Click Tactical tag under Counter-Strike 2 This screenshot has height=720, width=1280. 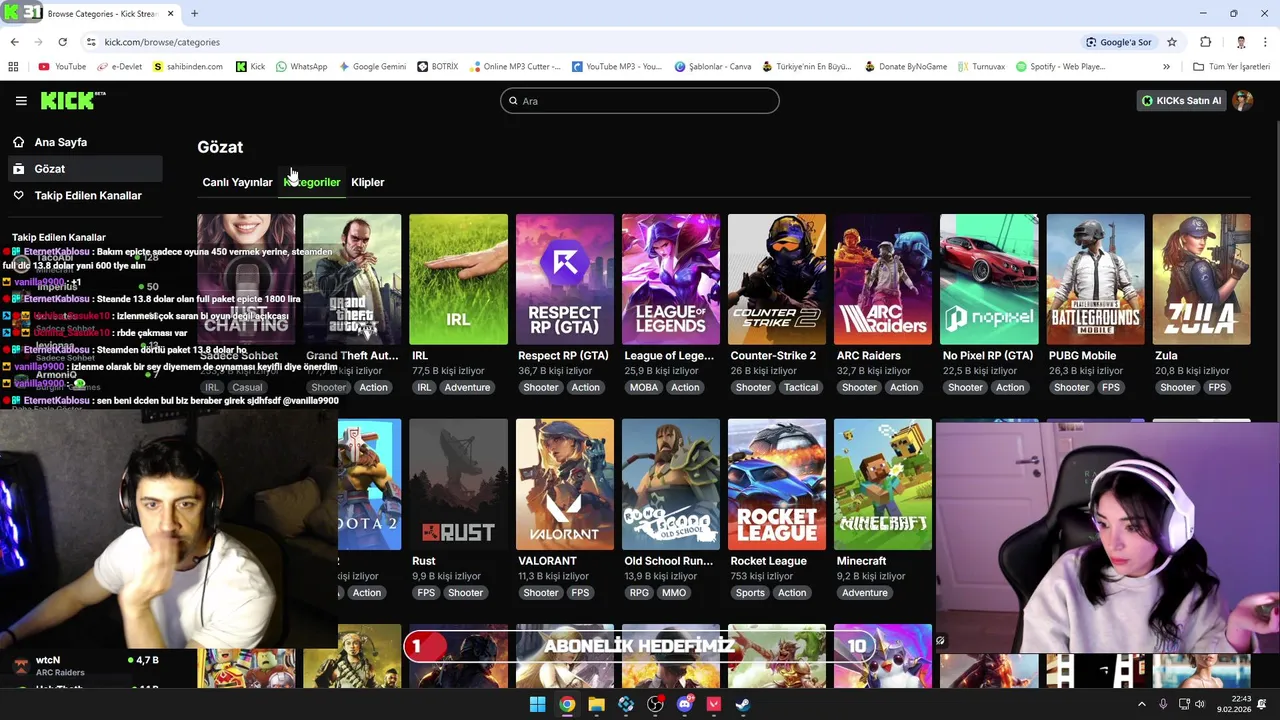tap(801, 388)
